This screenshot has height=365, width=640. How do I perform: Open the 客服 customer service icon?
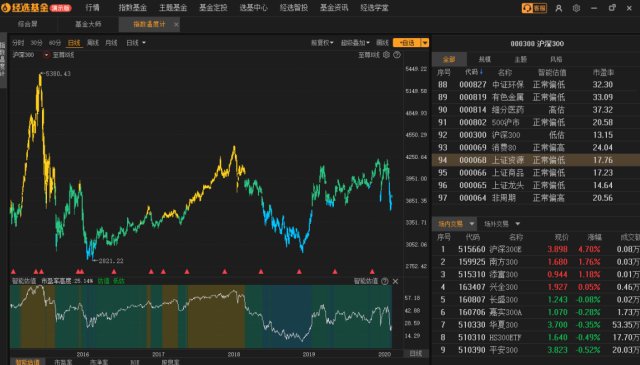point(534,8)
